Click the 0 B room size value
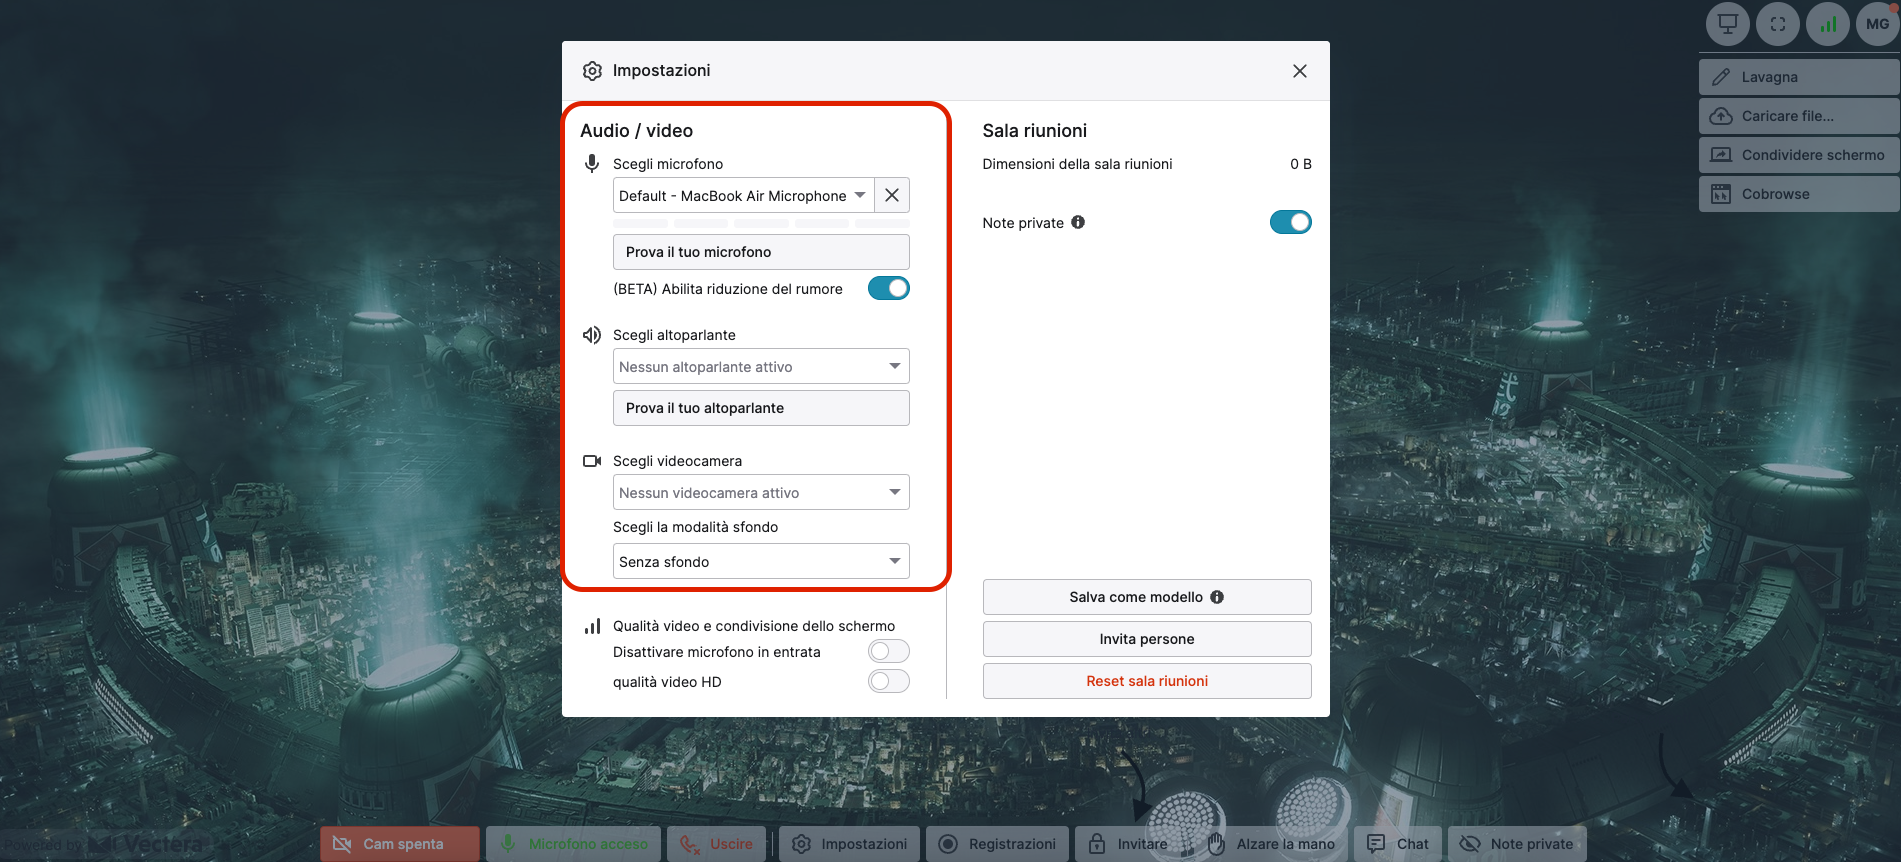 pyautogui.click(x=1301, y=164)
